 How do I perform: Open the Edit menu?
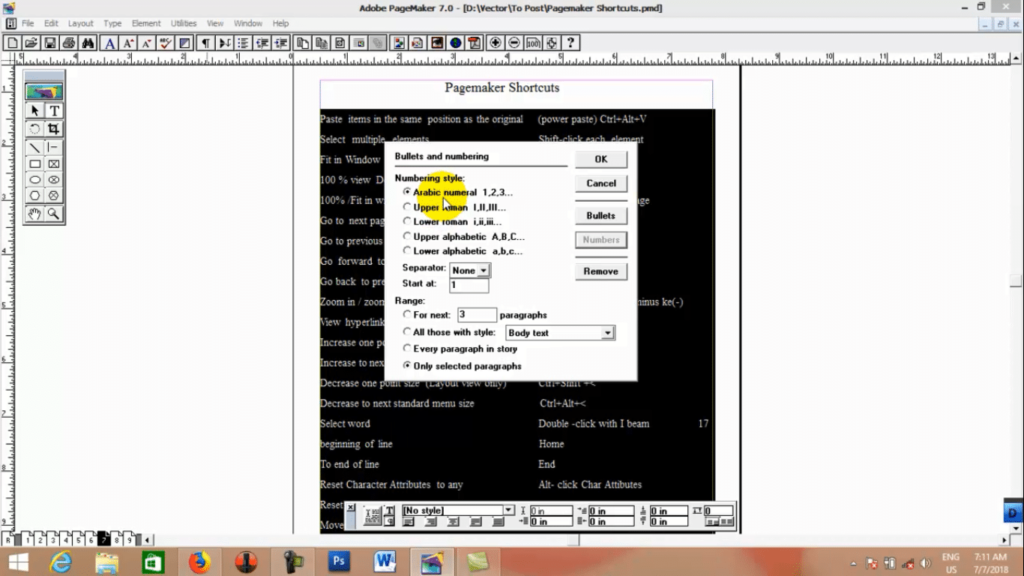click(x=51, y=24)
